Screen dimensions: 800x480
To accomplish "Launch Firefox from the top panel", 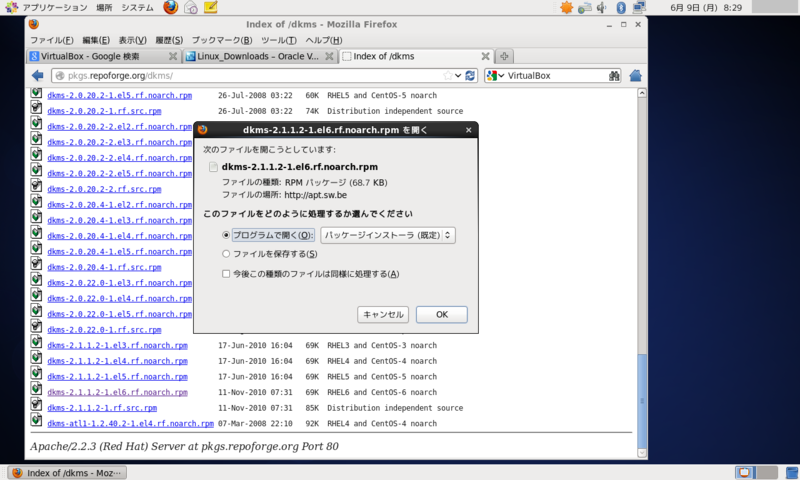I will pos(171,7).
